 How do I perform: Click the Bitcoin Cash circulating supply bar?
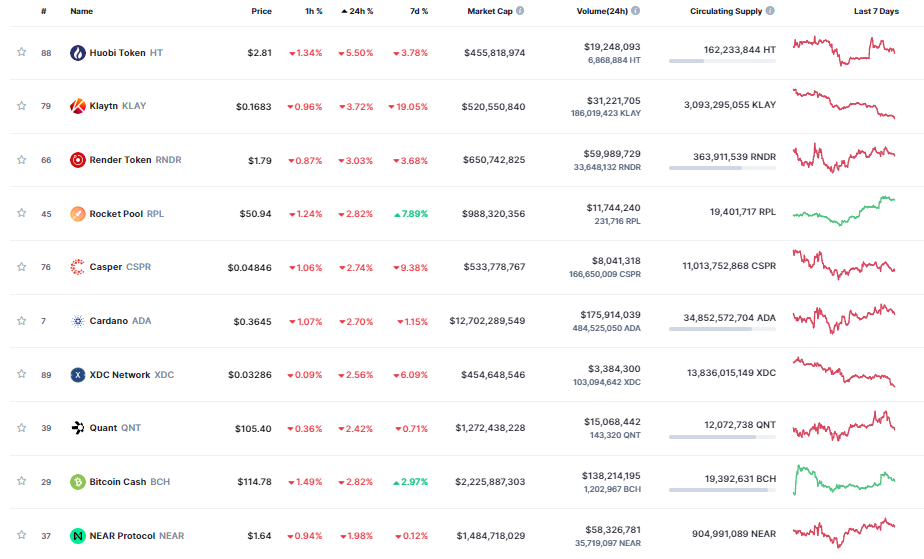point(719,490)
